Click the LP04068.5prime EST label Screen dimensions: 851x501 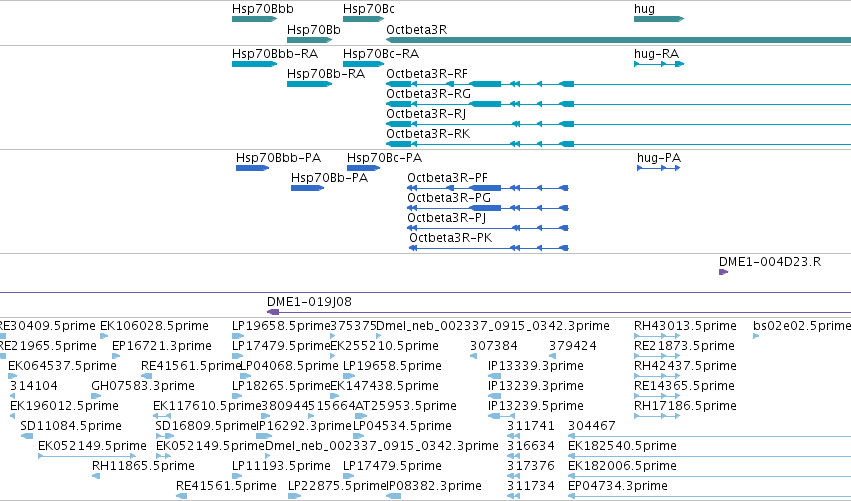coord(289,366)
